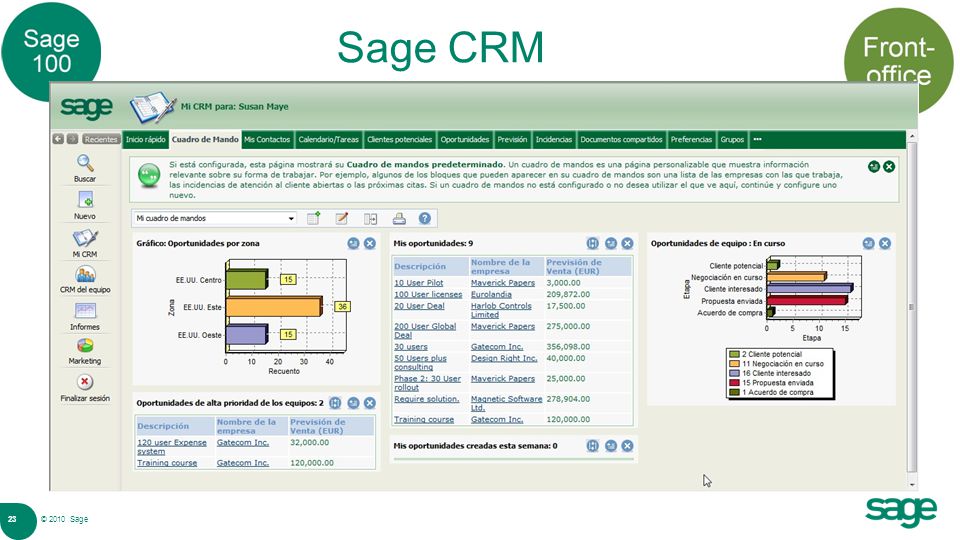Click Finalizar sesión logout icon
The height and width of the screenshot is (540, 960).
[x=85, y=382]
